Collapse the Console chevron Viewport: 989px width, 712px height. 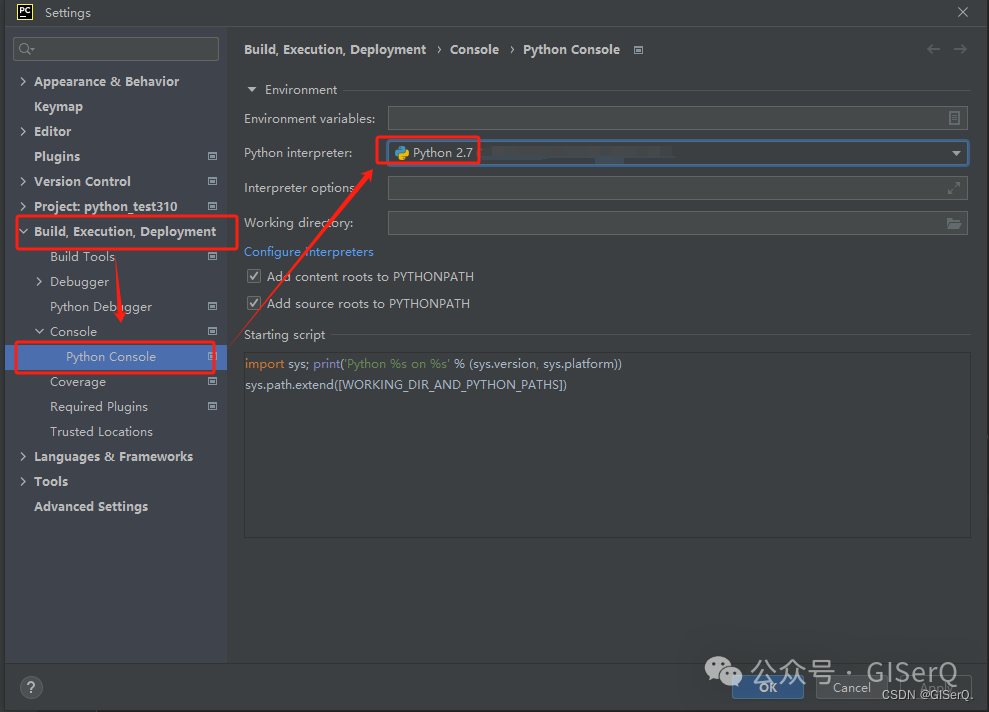(39, 332)
